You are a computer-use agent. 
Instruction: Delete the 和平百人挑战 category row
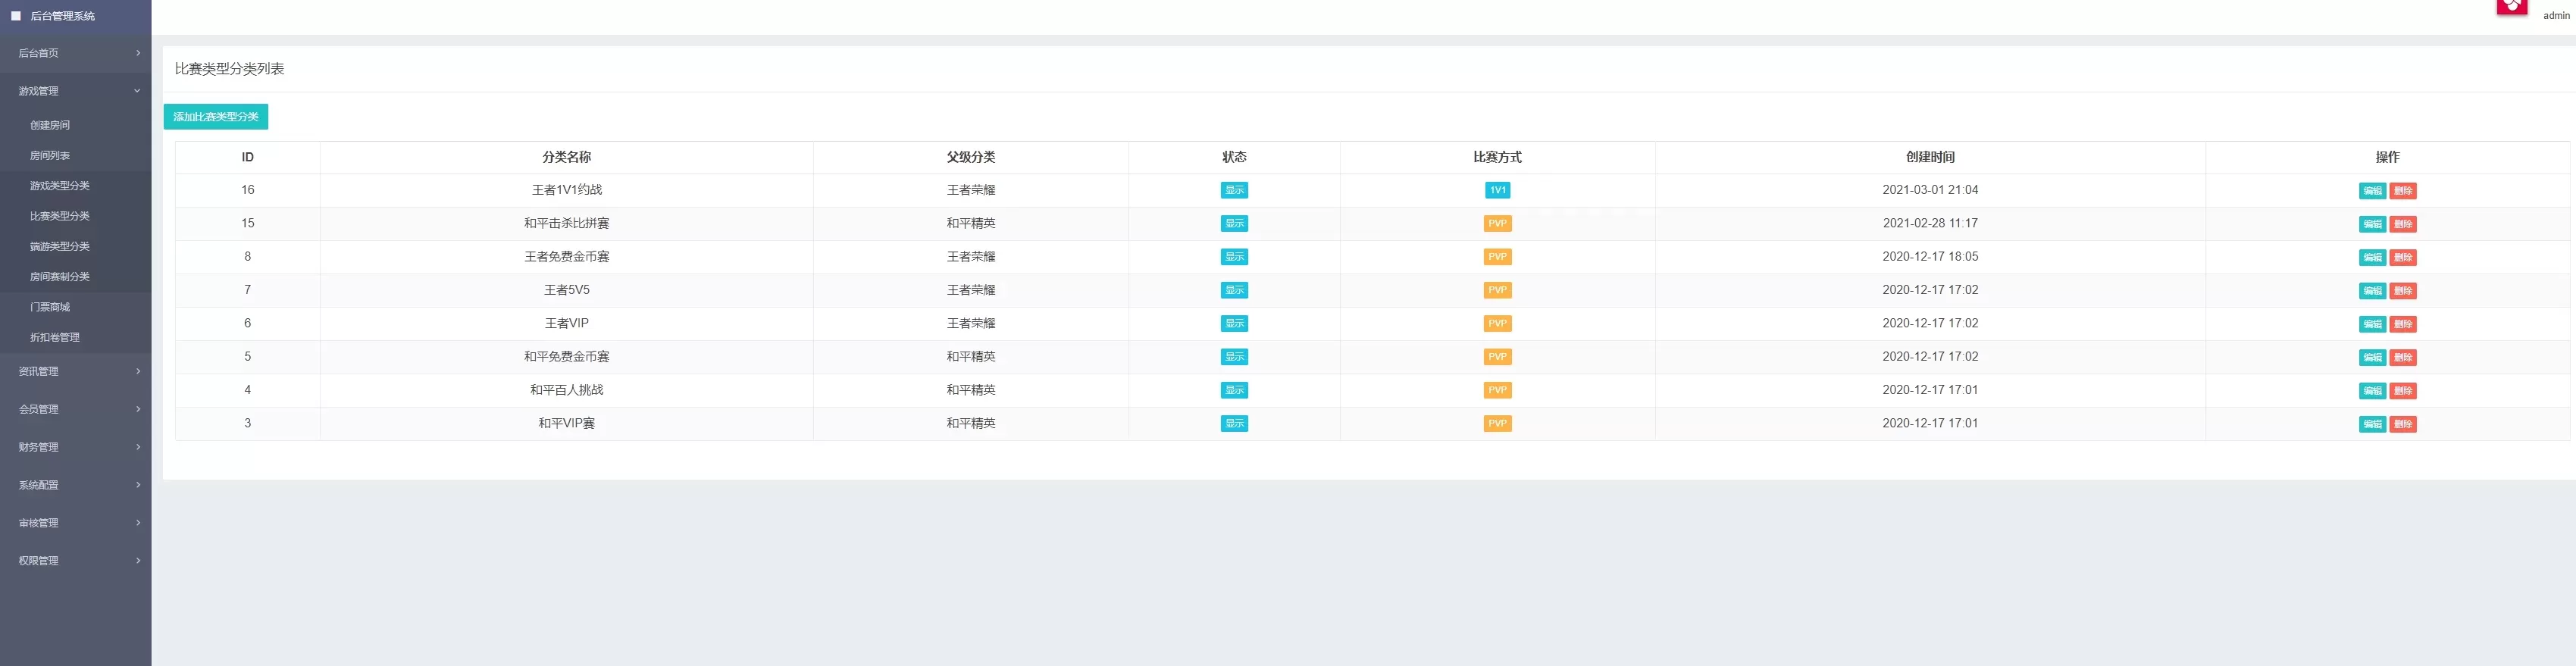click(x=2403, y=391)
